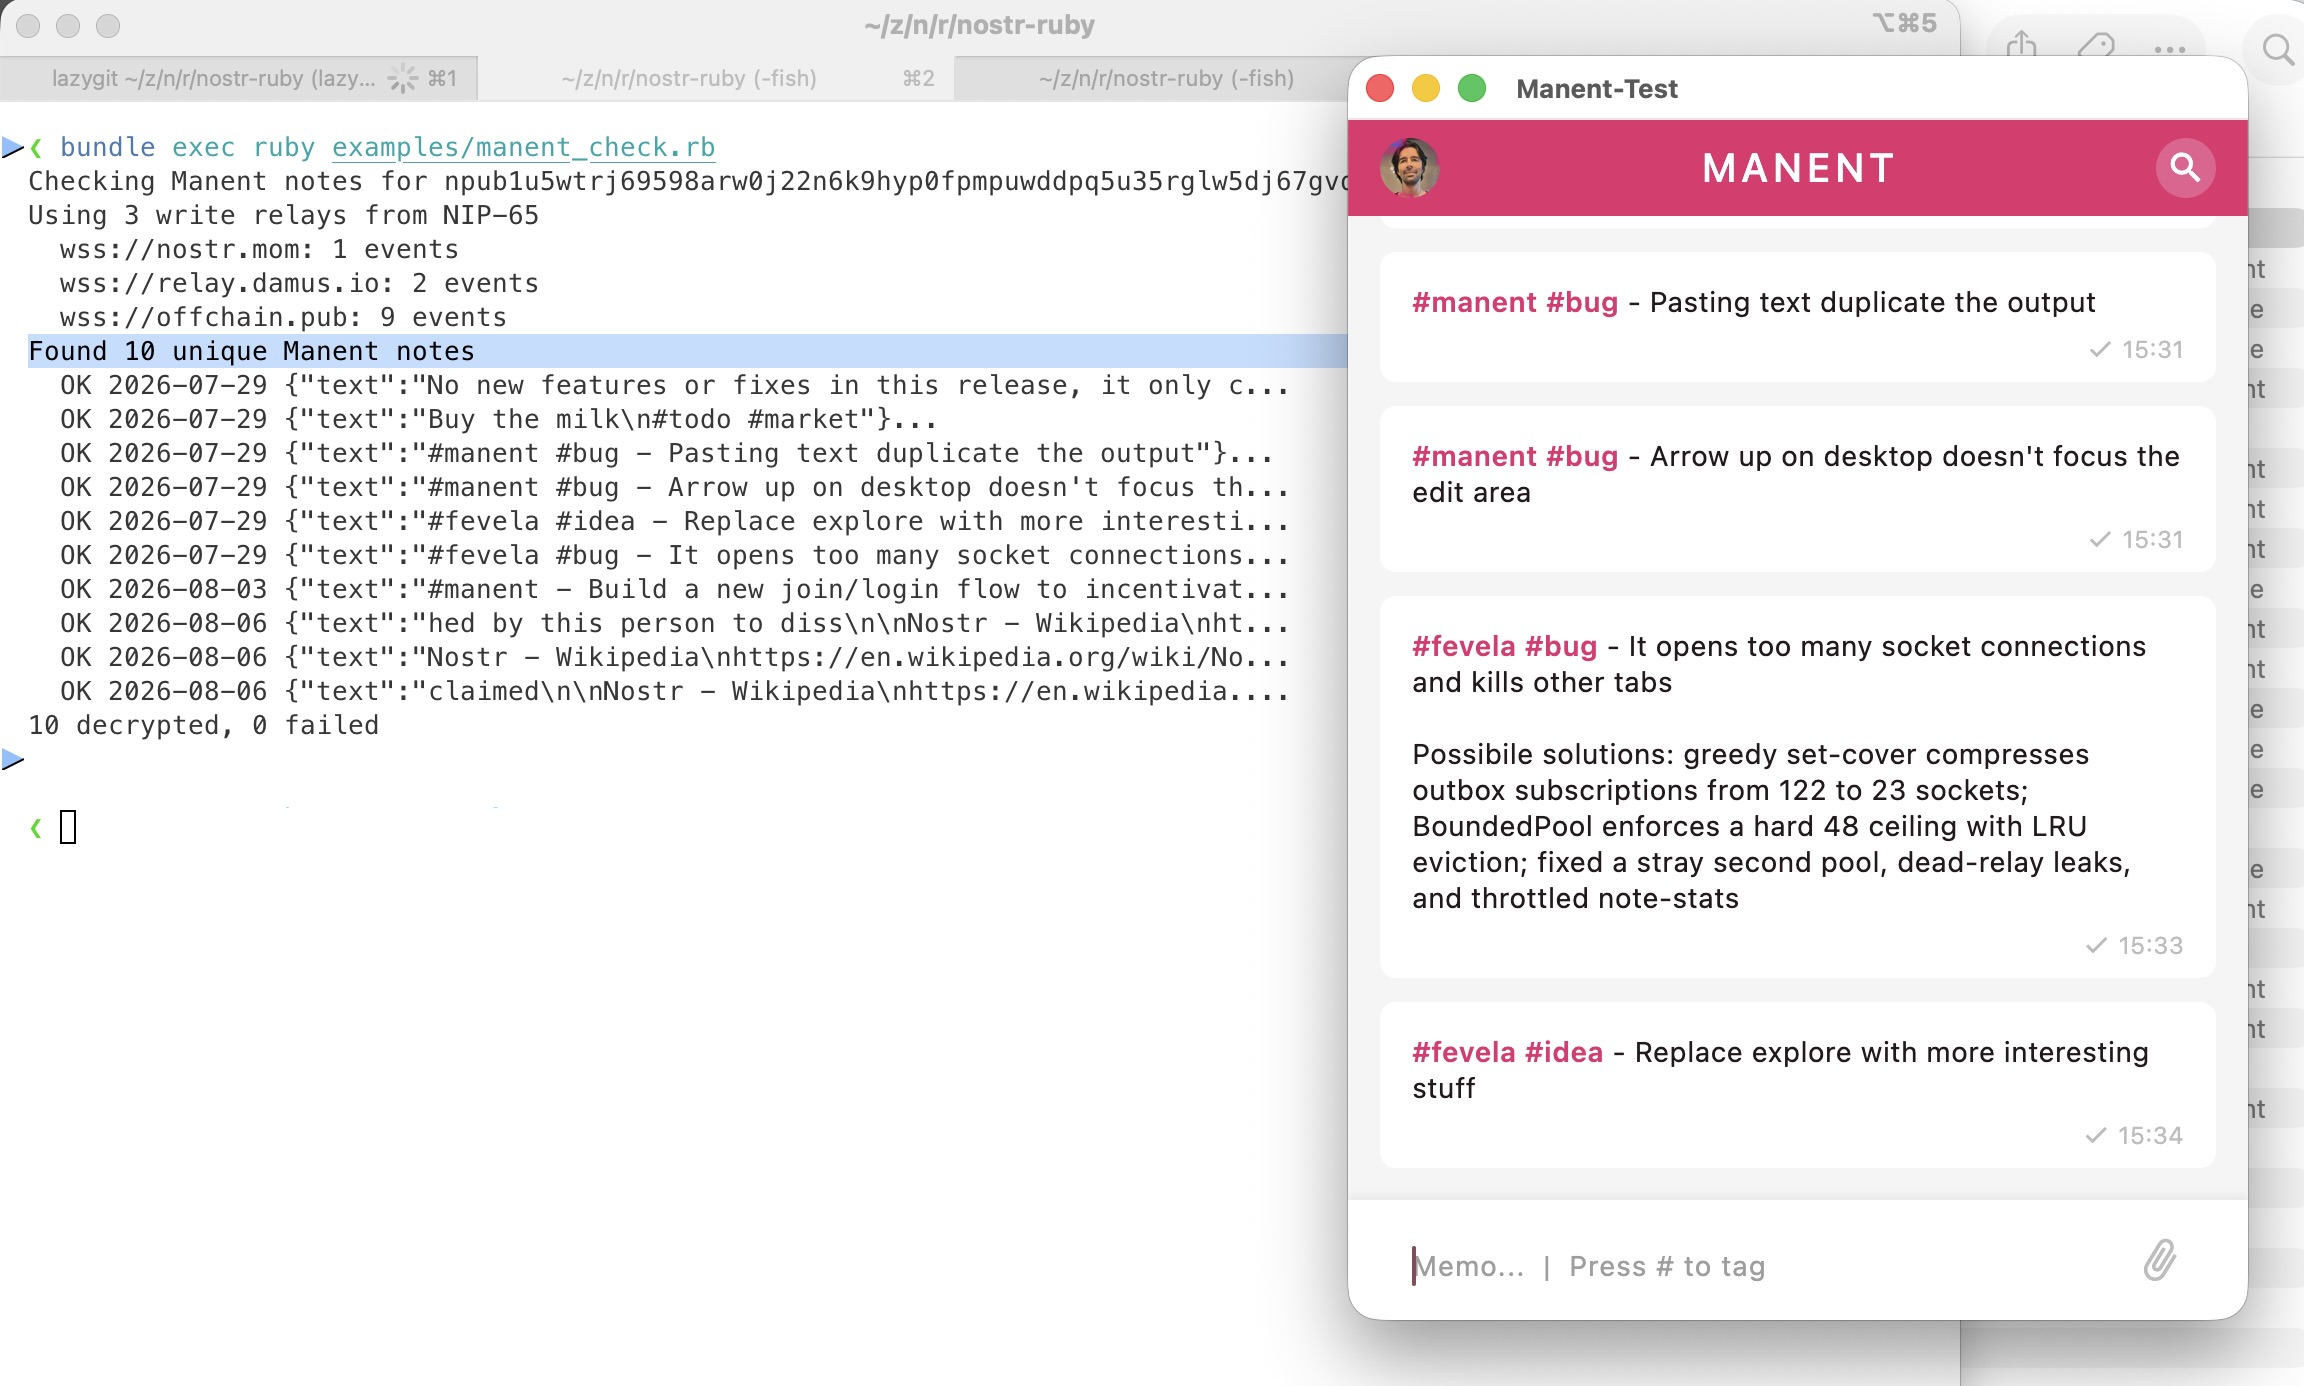
Task: Click the MANENT title in the pink header
Action: pos(1798,168)
